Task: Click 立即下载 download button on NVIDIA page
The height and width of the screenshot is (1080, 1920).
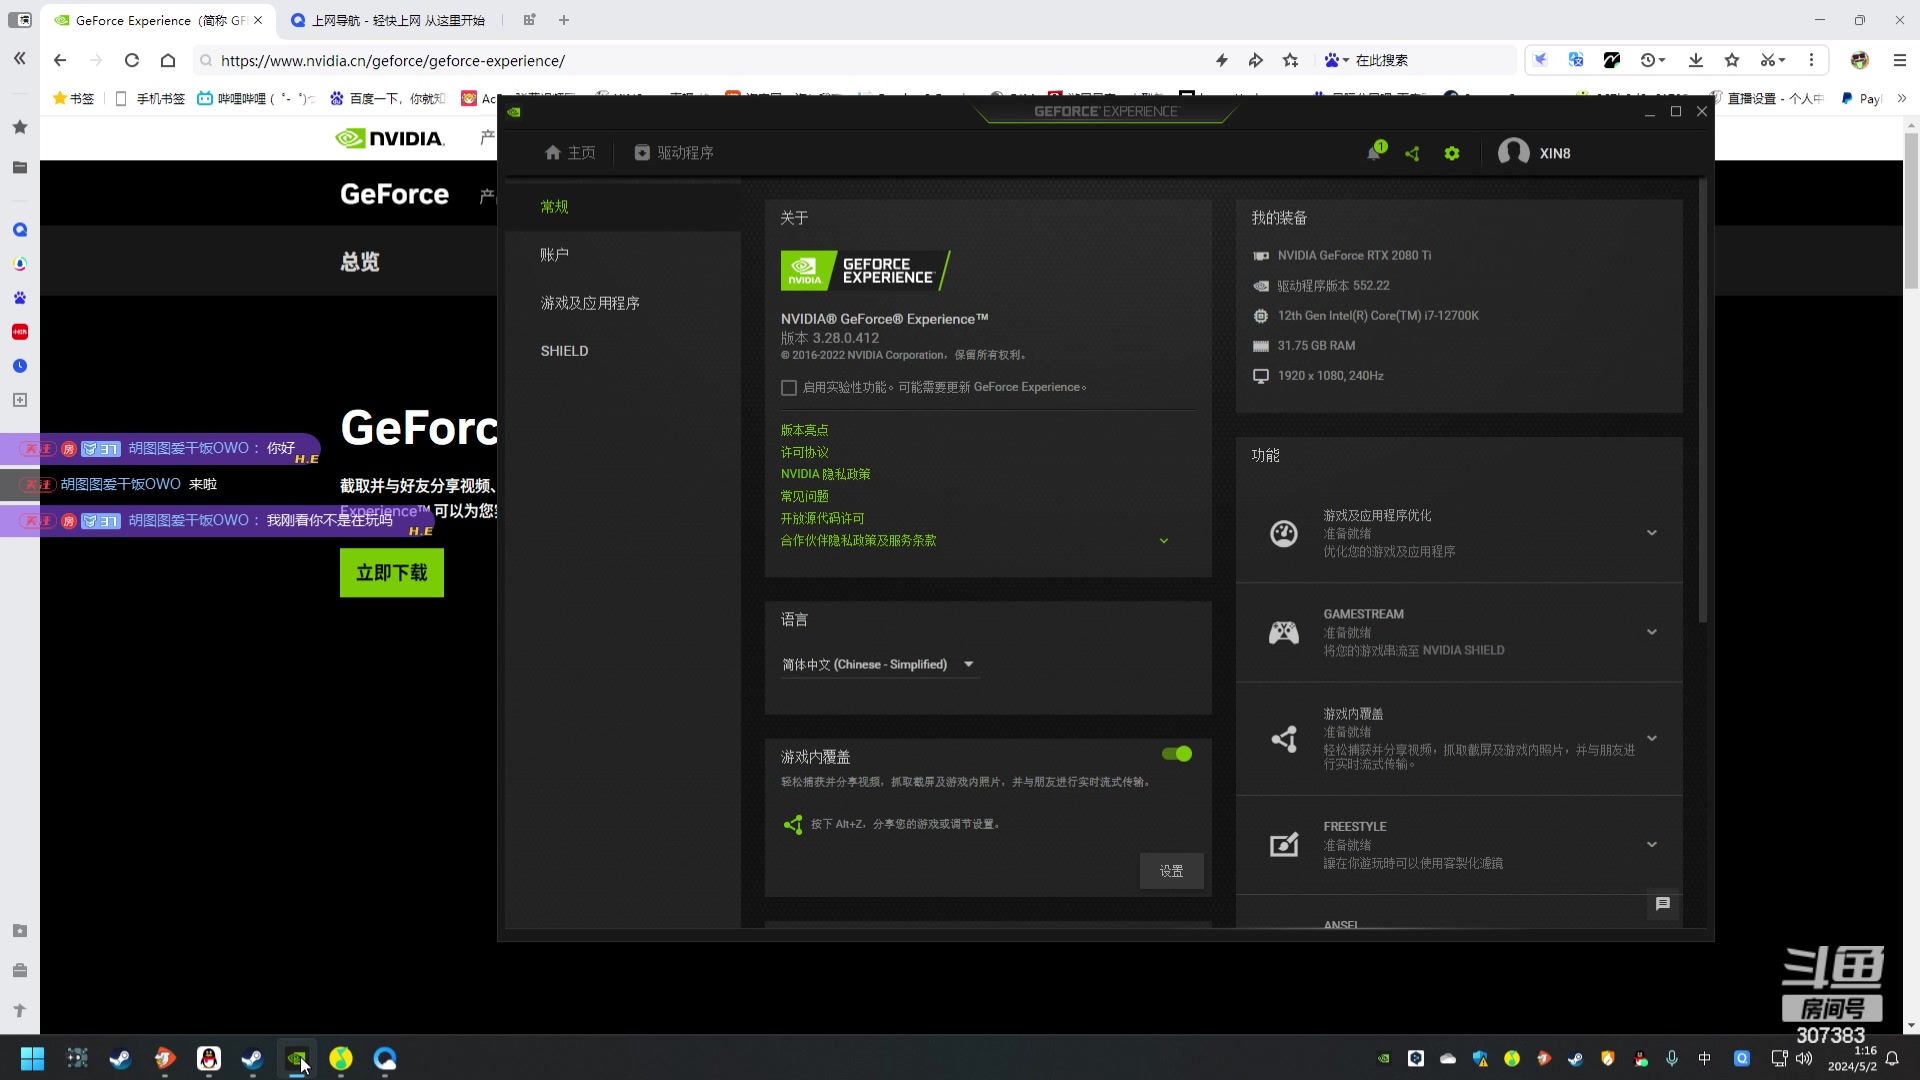Action: click(x=392, y=573)
